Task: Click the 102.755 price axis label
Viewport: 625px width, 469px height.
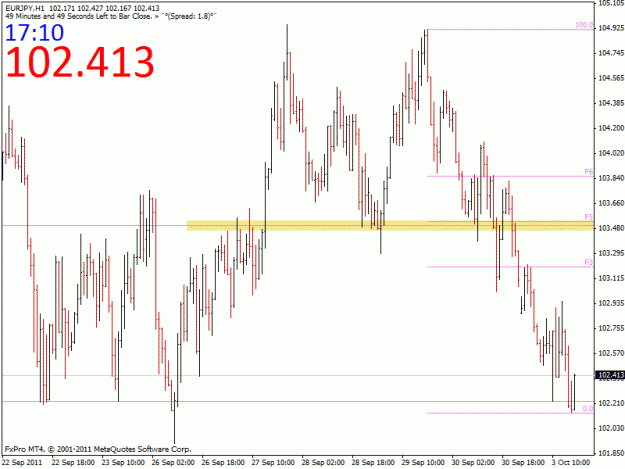Action: tap(611, 328)
